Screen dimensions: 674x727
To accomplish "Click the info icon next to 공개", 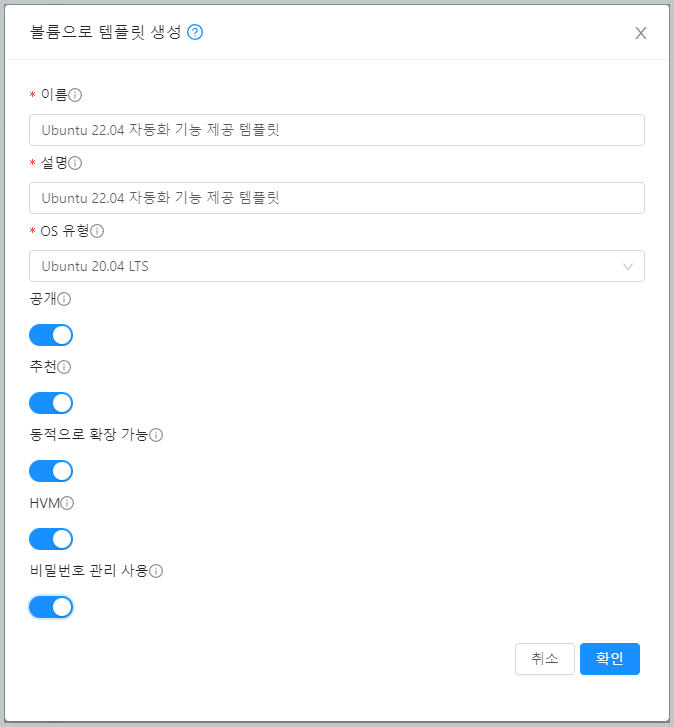I will pos(64,299).
